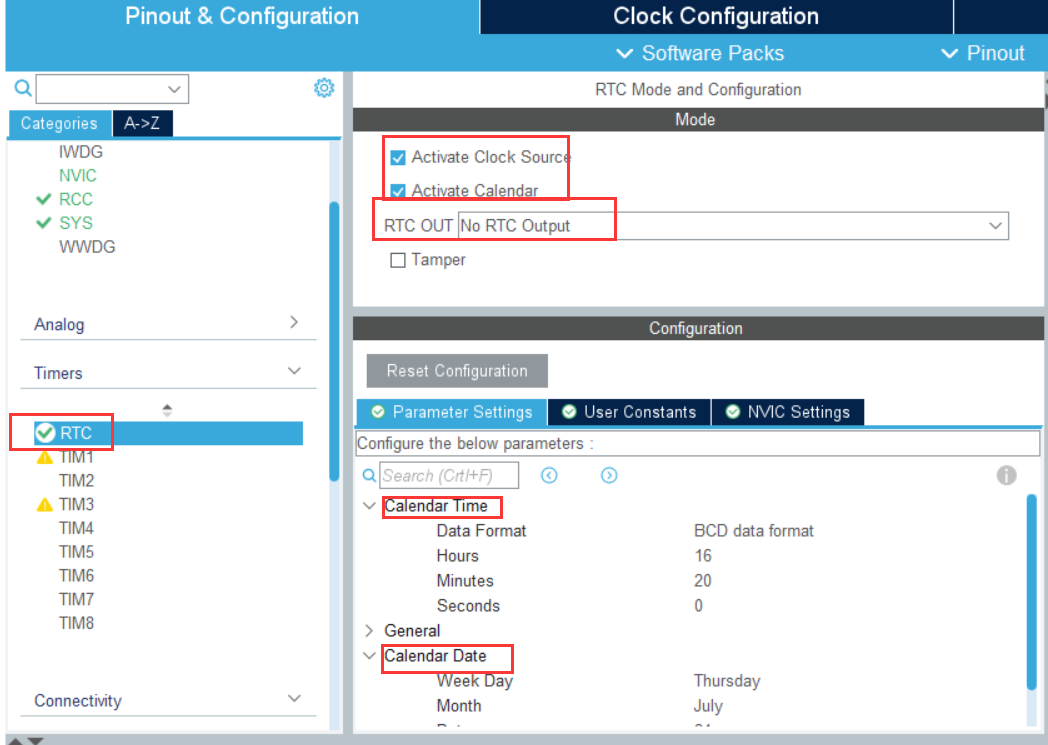Click the info icon in parameter settings
This screenshot has height=745, width=1048.
(x=1006, y=475)
